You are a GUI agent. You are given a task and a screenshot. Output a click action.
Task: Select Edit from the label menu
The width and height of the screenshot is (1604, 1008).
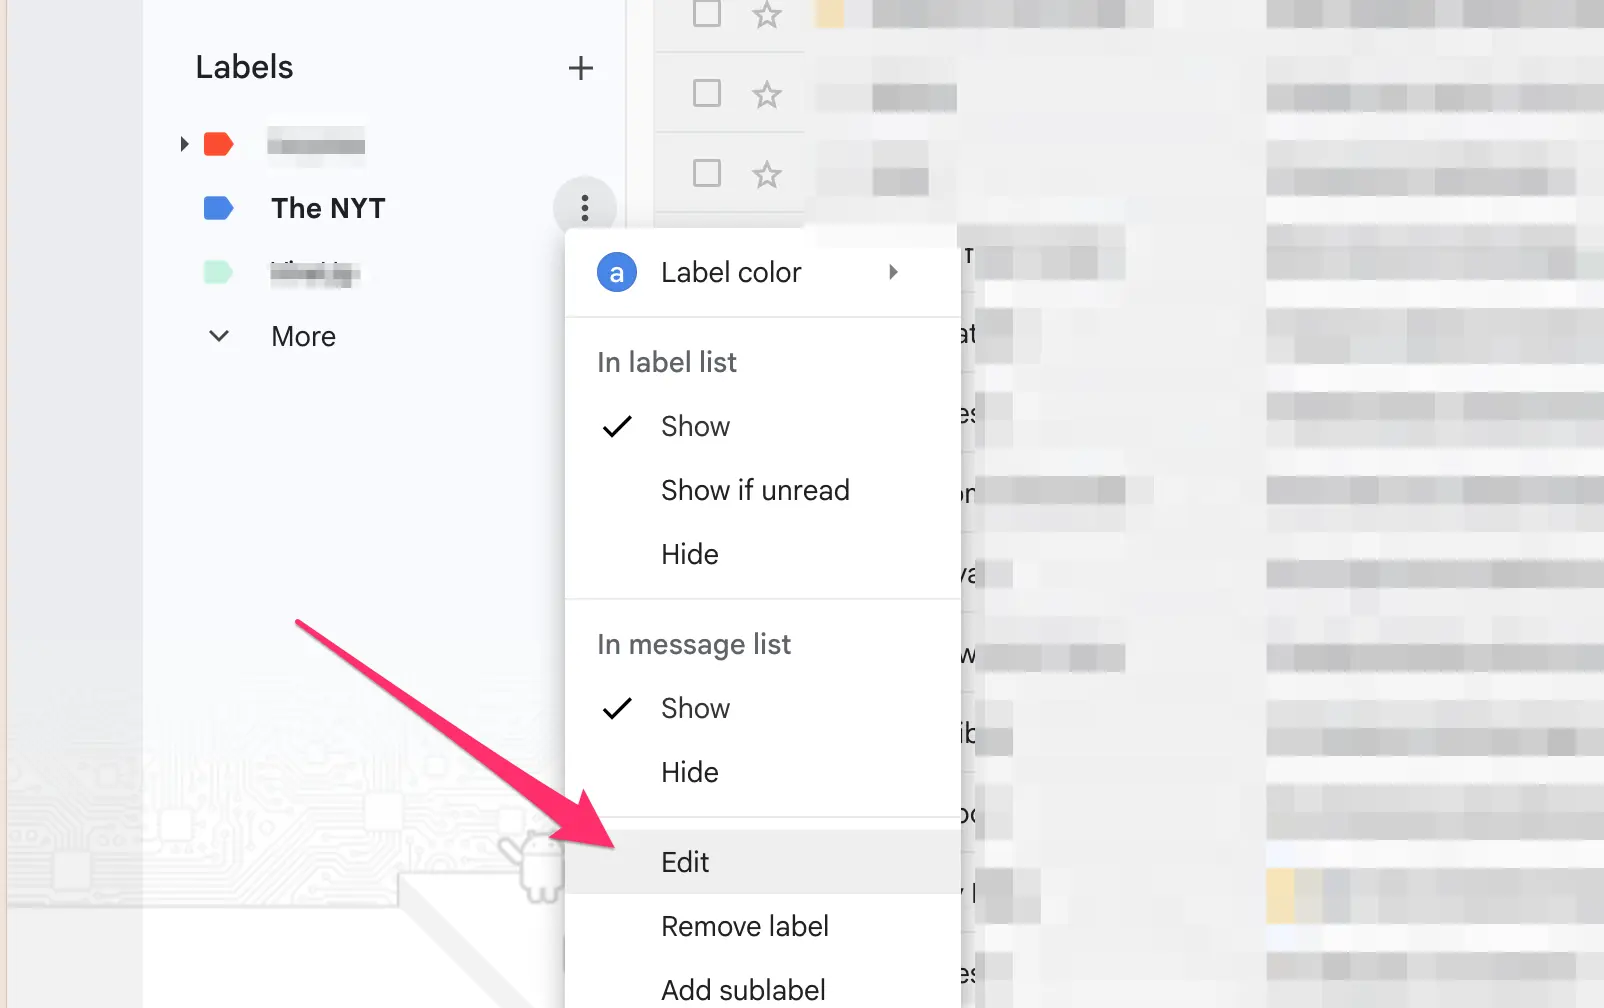tap(684, 861)
